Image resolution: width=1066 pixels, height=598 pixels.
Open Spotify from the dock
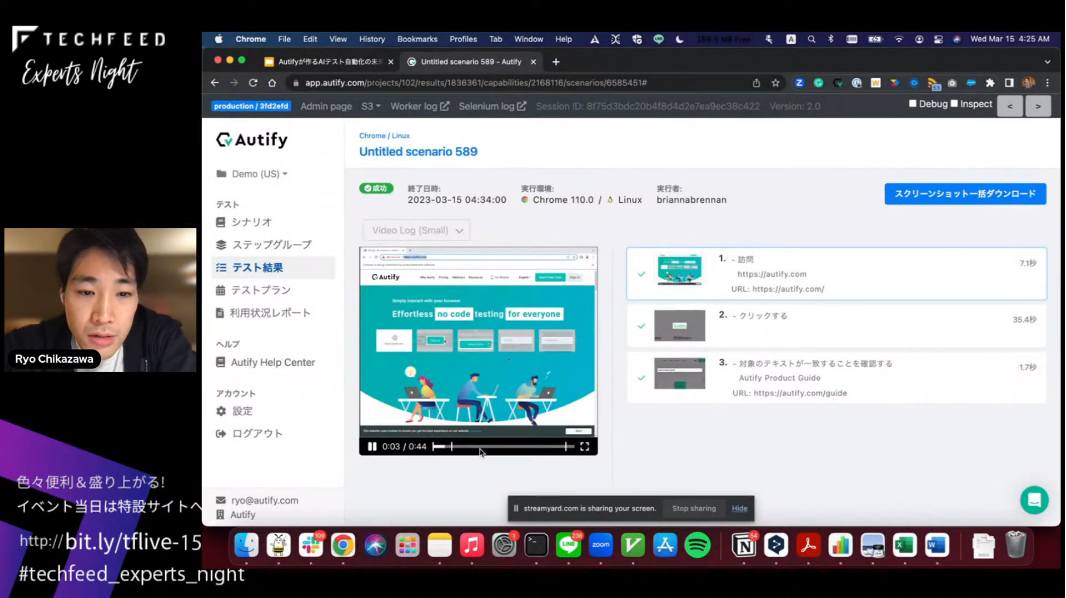tap(698, 545)
